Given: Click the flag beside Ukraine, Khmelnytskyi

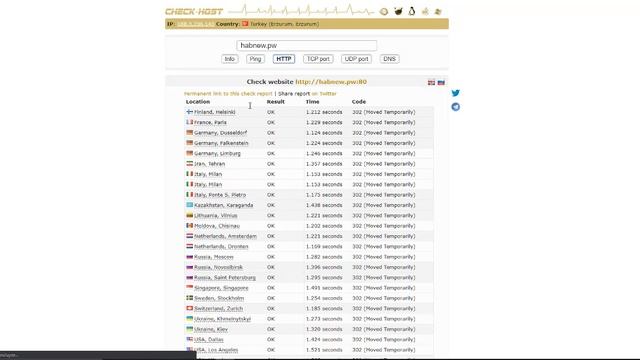Looking at the screenshot, I should tap(189, 318).
